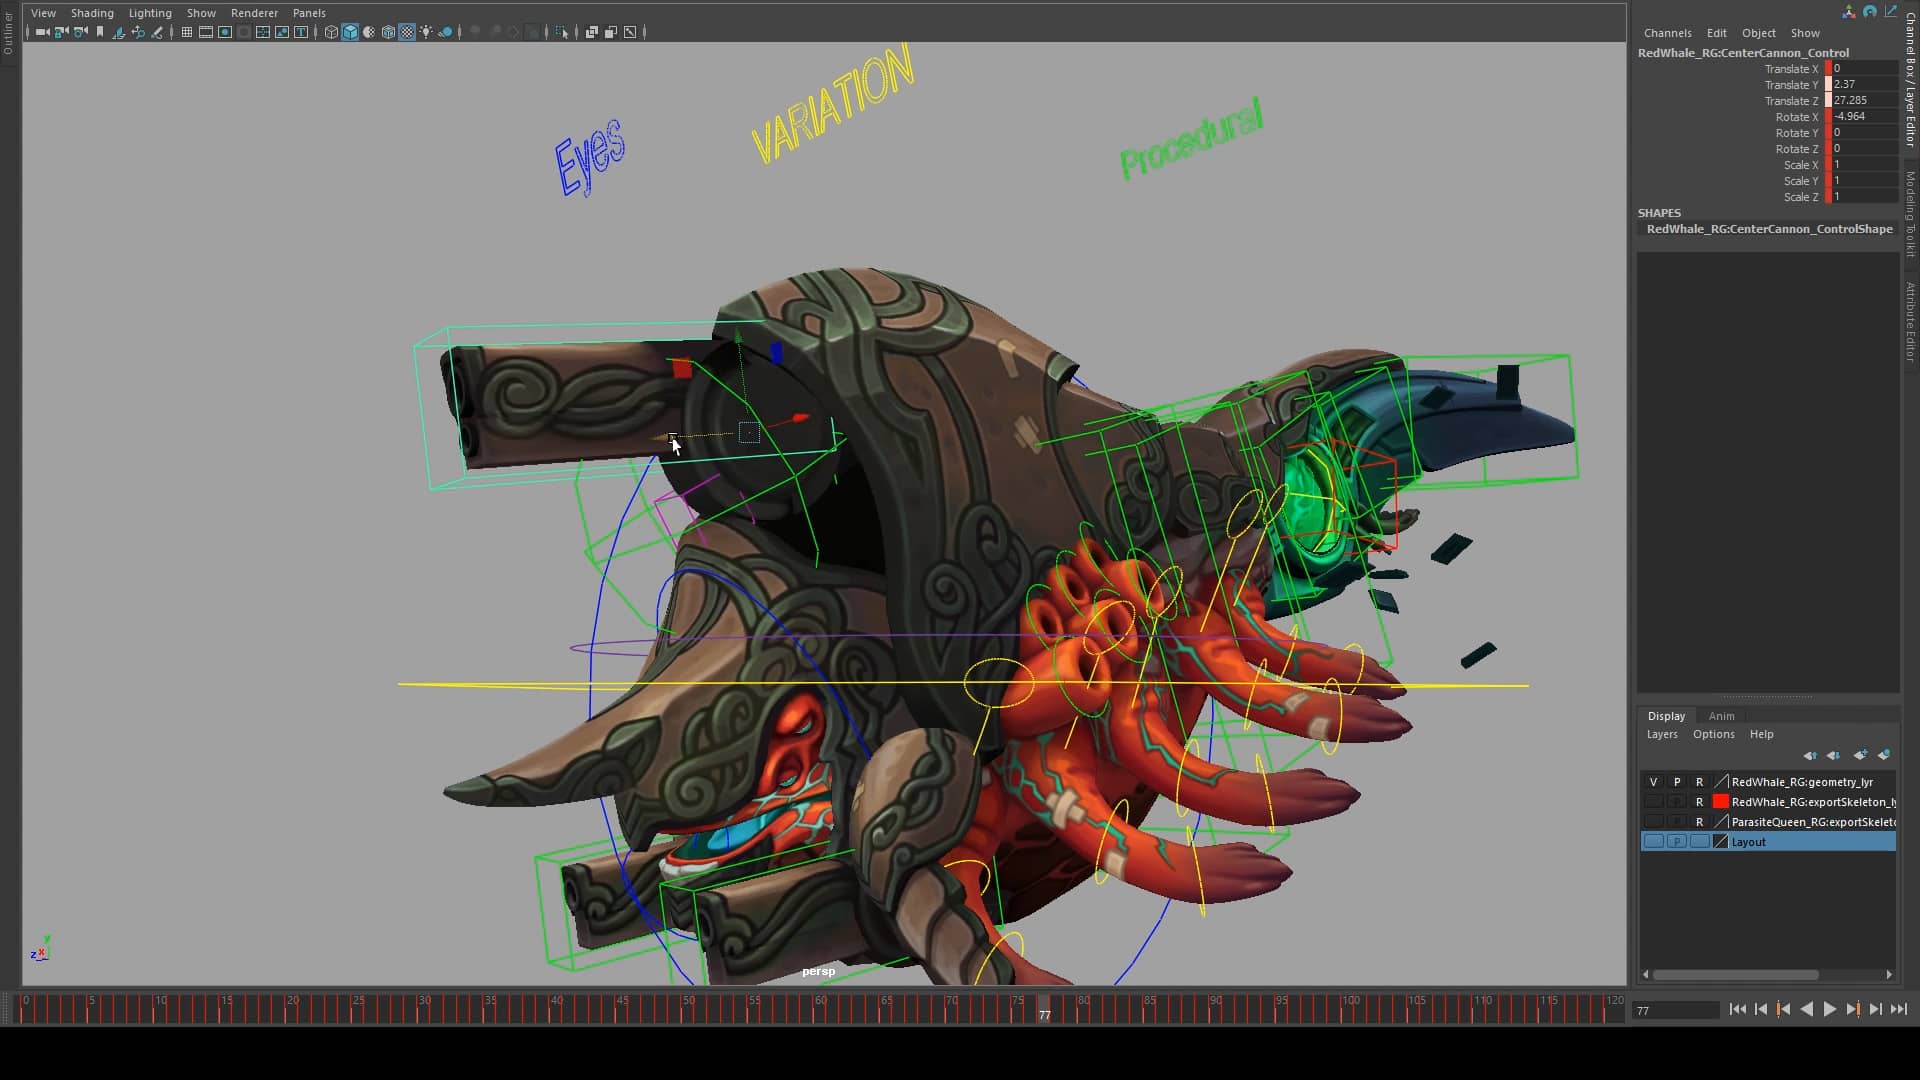Toggle reference R on ParasiteQueen exportSkeleton layer

click(x=1699, y=822)
